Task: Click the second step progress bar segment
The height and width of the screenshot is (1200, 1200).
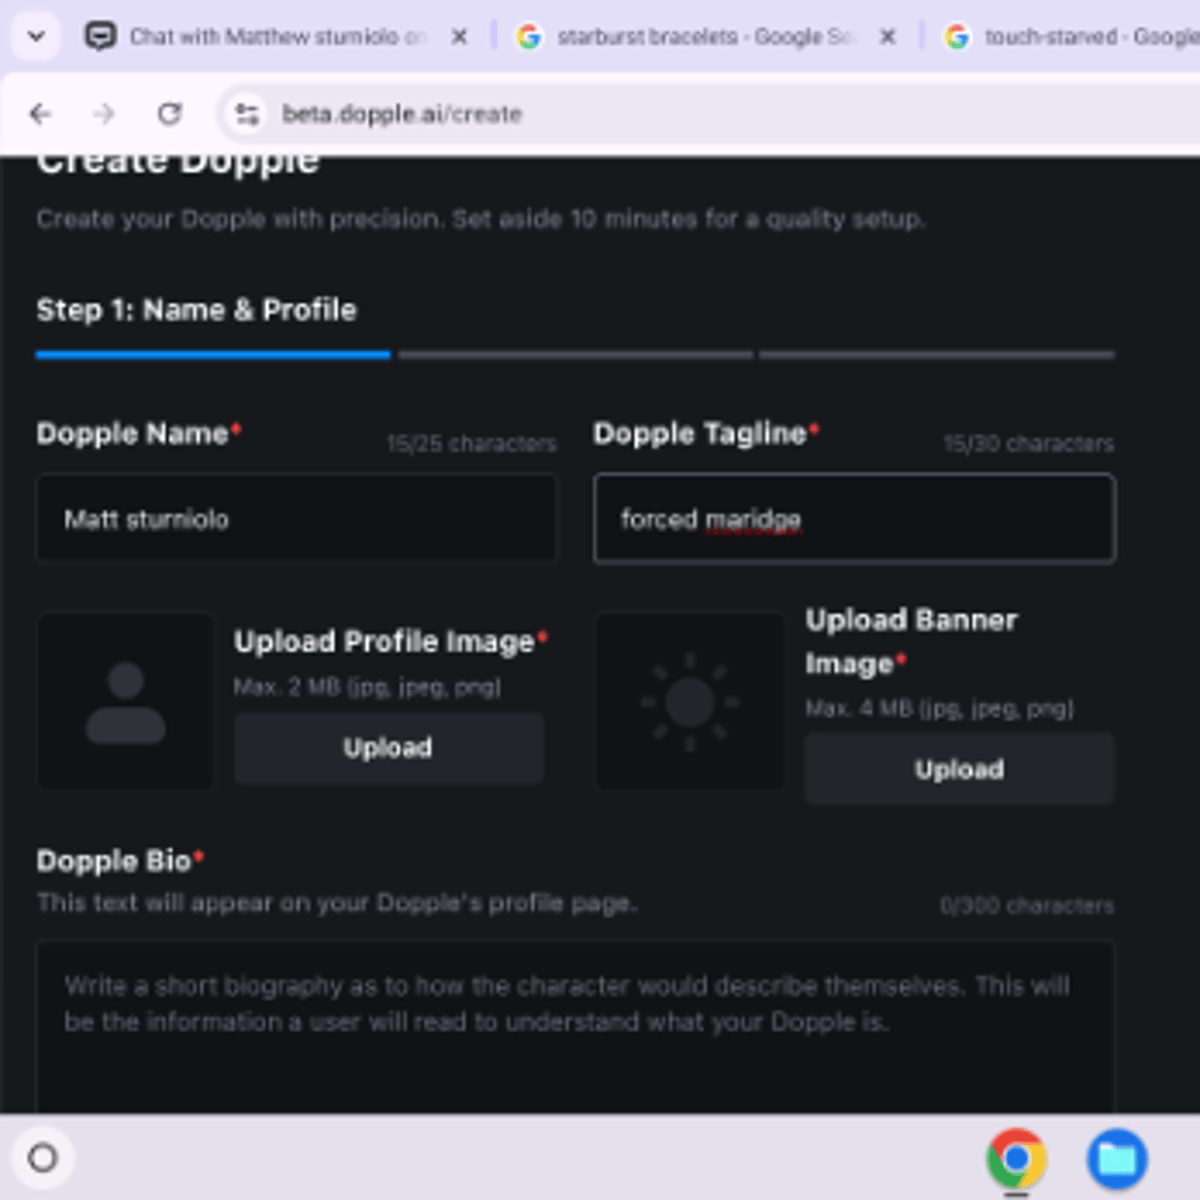Action: tap(575, 354)
